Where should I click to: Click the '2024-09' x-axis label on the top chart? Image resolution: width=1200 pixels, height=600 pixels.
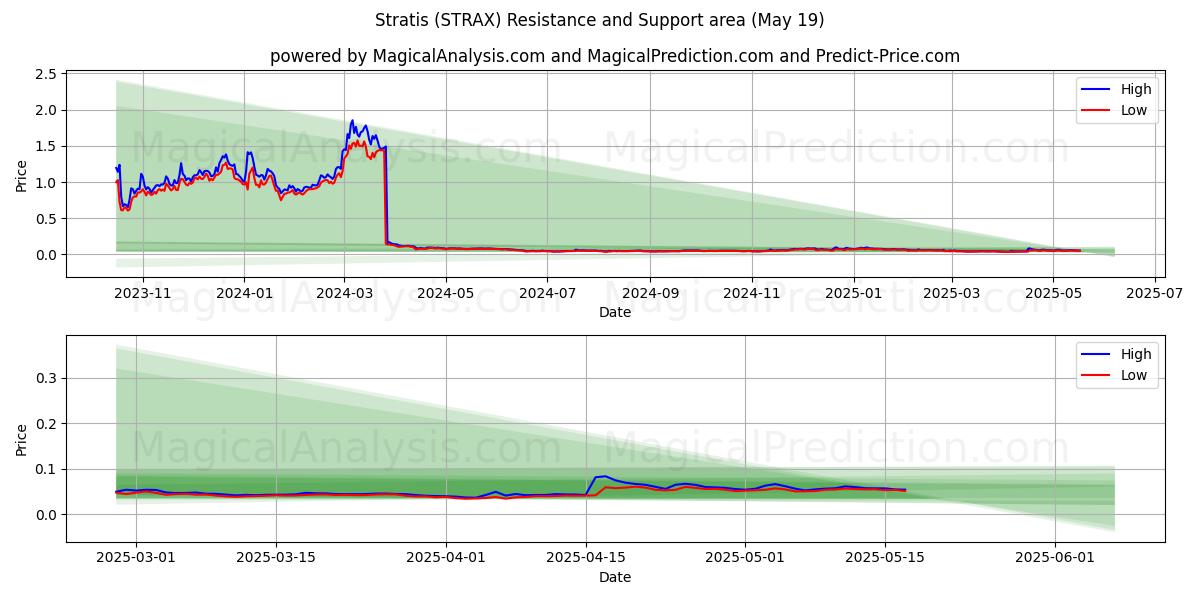click(x=649, y=294)
